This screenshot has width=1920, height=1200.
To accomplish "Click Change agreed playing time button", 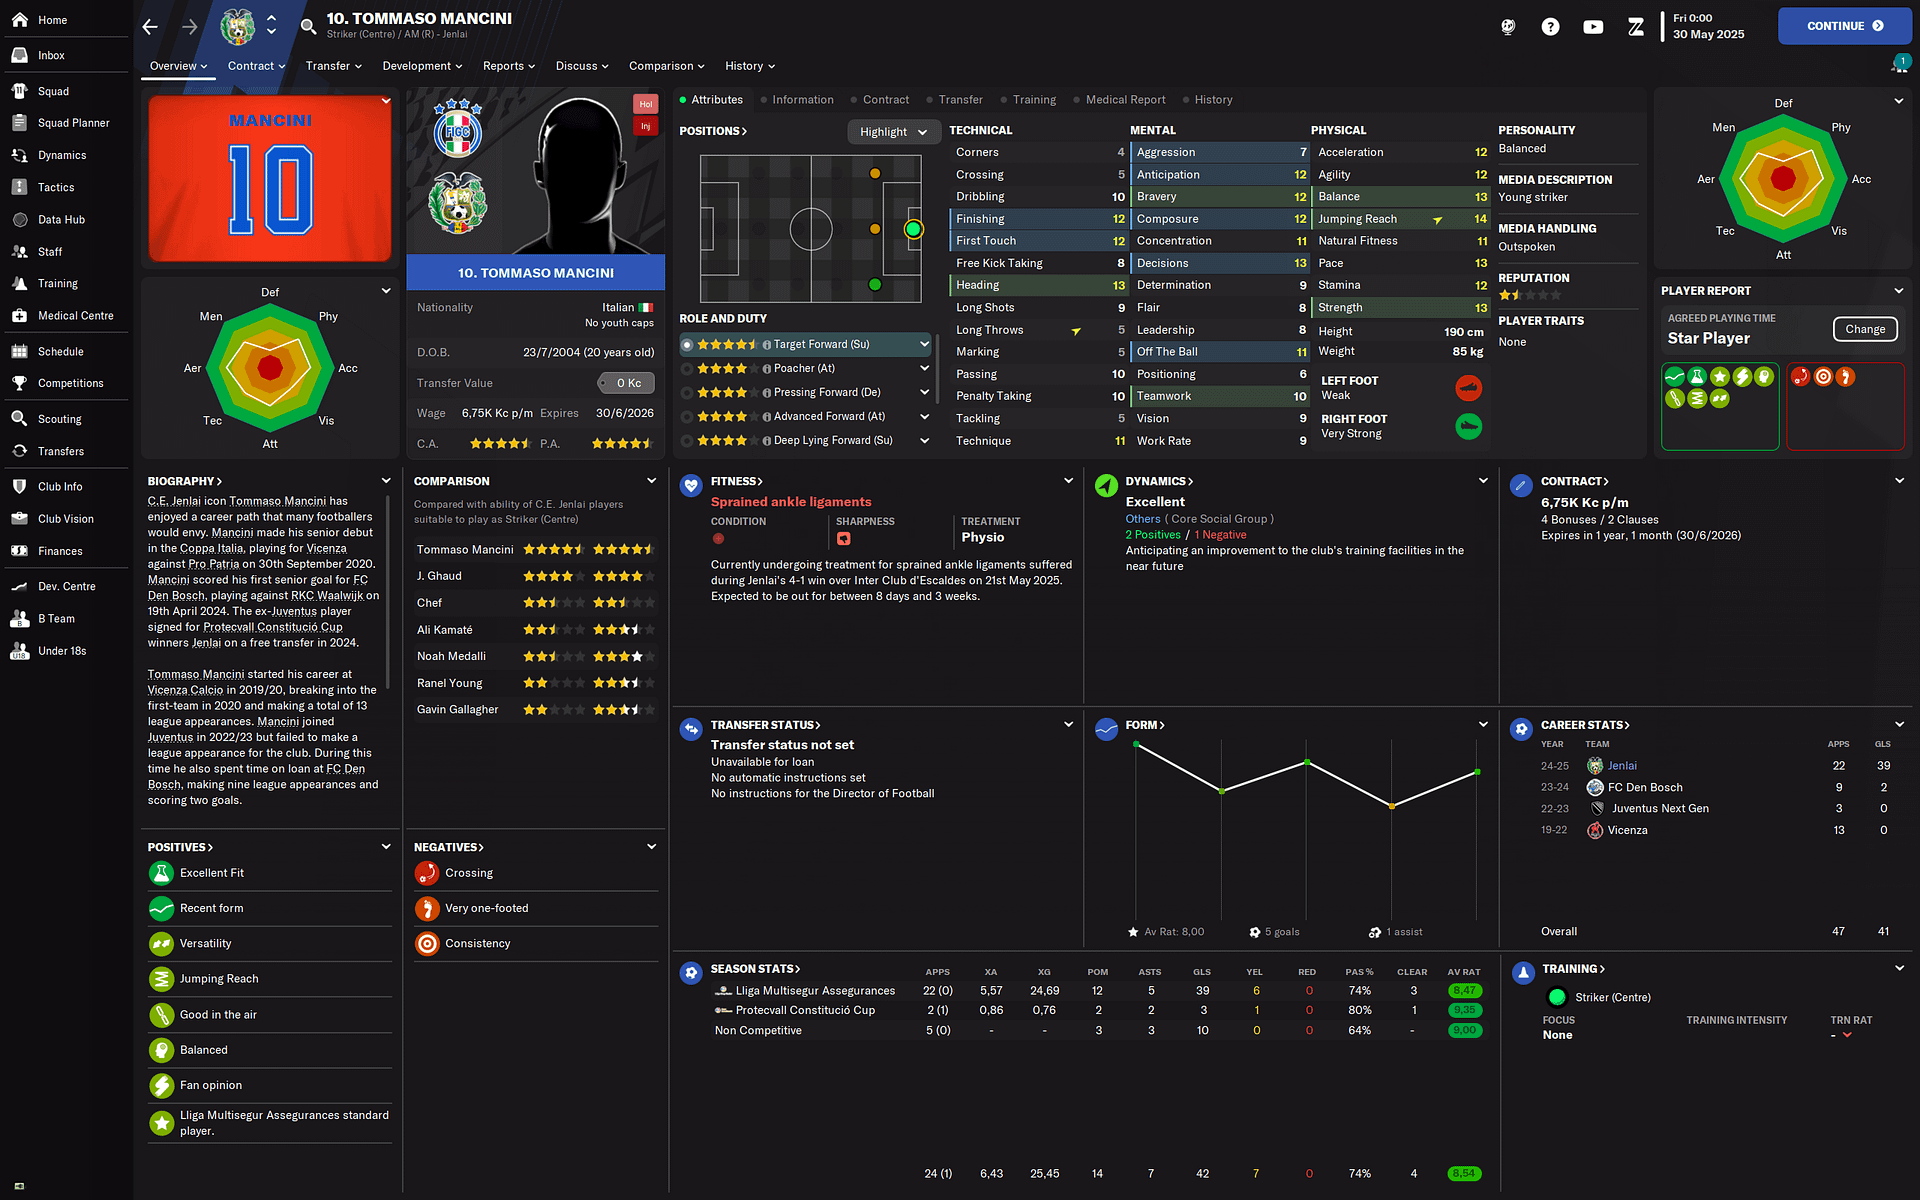I will pos(1864,329).
